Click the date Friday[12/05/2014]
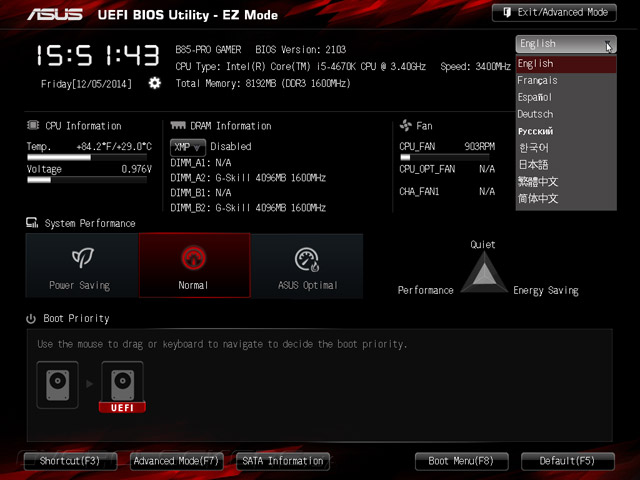Screen dimensions: 640x480 pos(87,84)
